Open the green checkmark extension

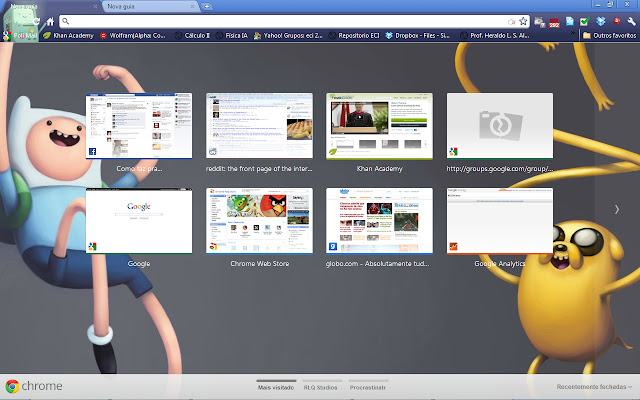click(x=584, y=22)
